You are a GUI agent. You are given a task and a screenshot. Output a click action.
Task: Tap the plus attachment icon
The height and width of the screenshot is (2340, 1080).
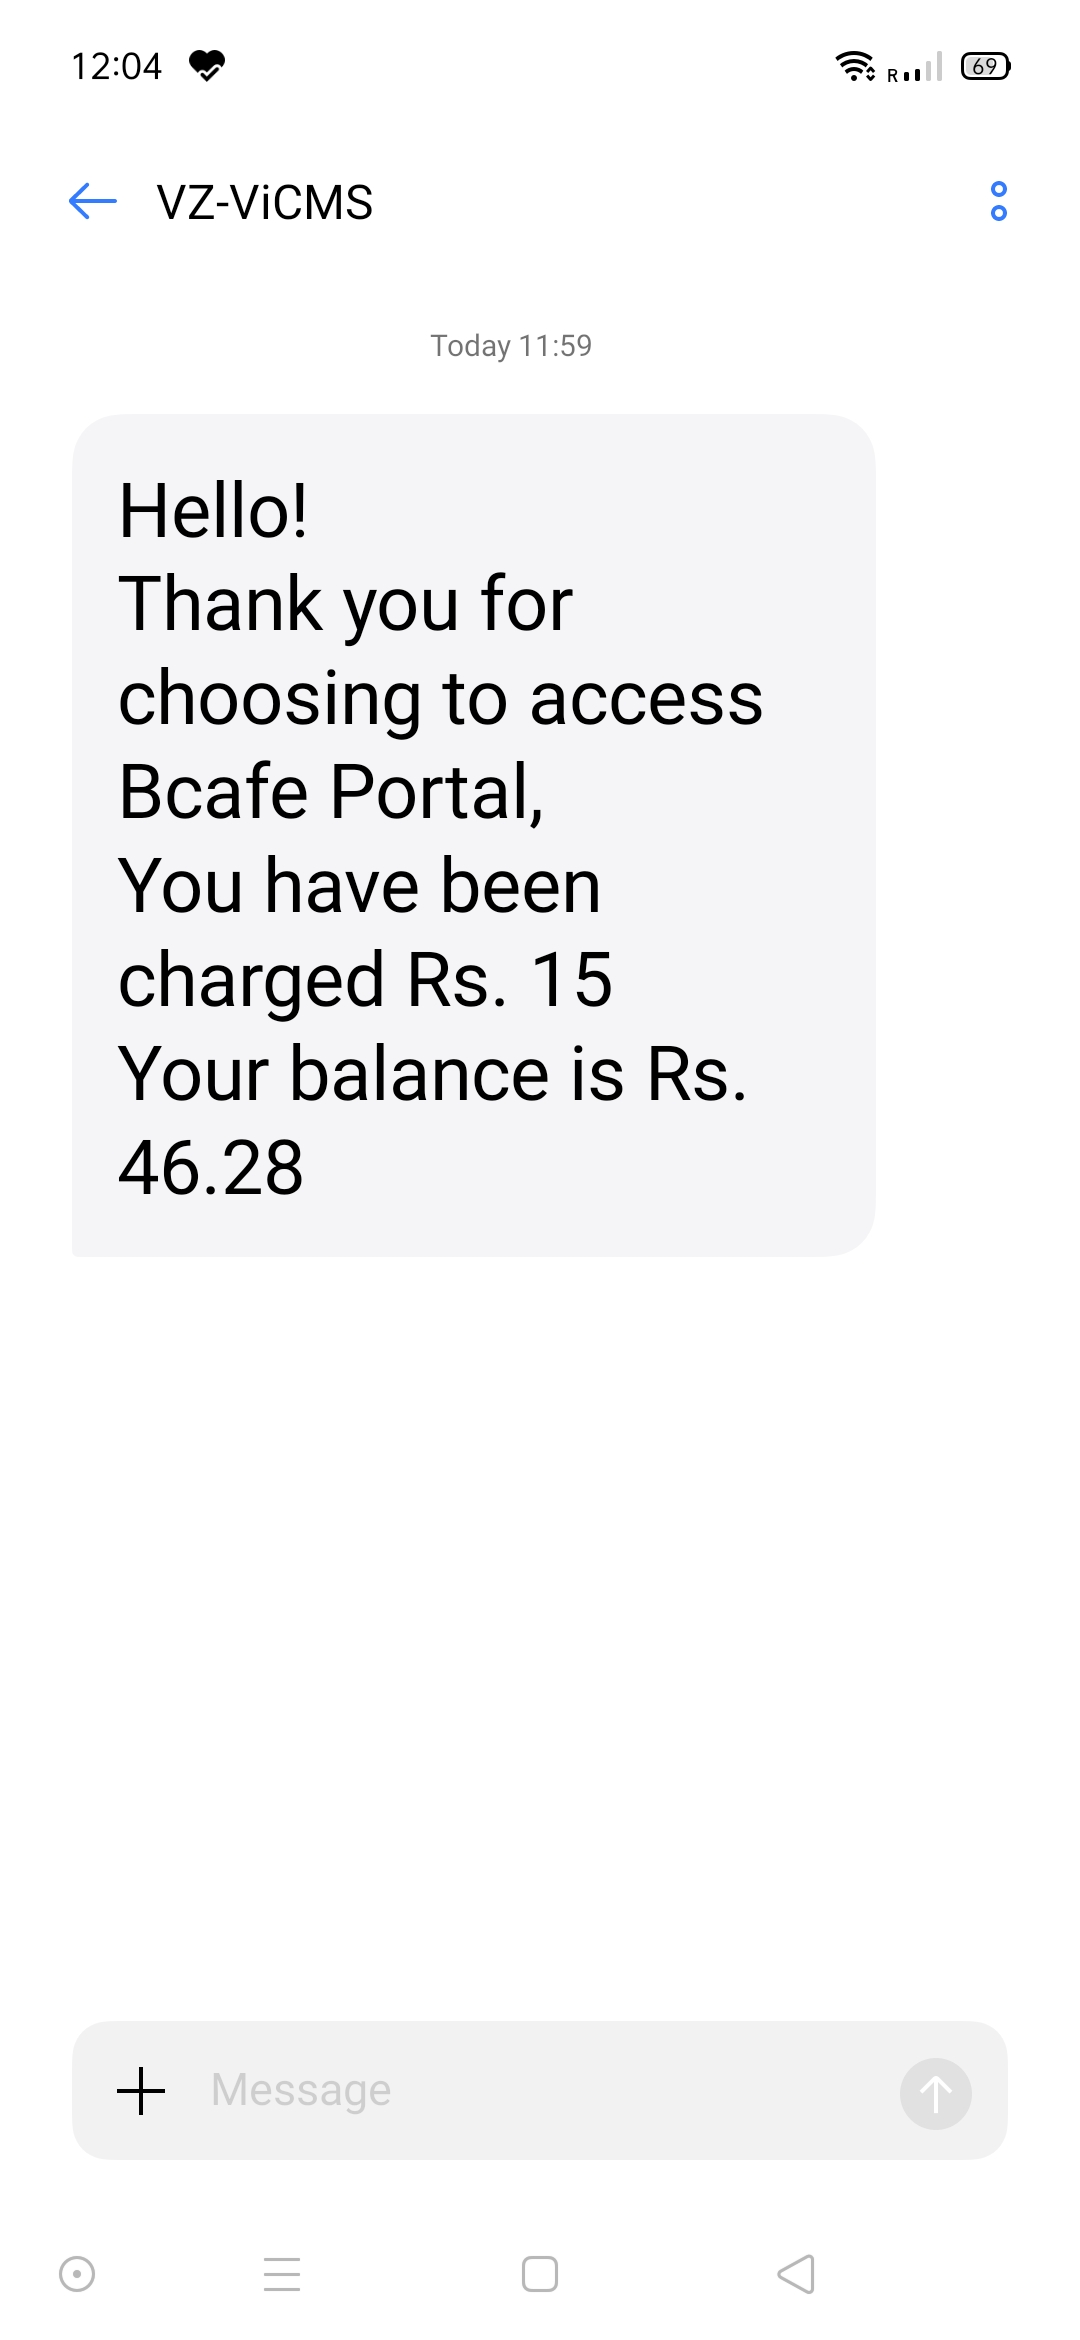pyautogui.click(x=141, y=2091)
